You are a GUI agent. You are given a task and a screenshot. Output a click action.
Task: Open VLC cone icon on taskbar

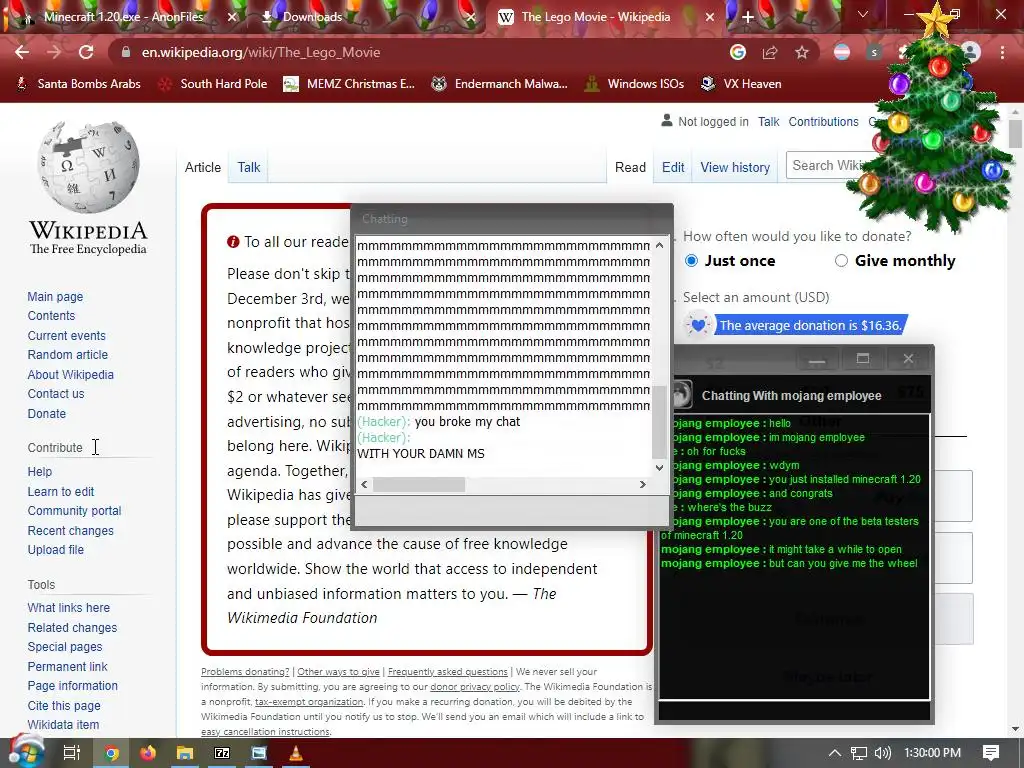[x=296, y=753]
